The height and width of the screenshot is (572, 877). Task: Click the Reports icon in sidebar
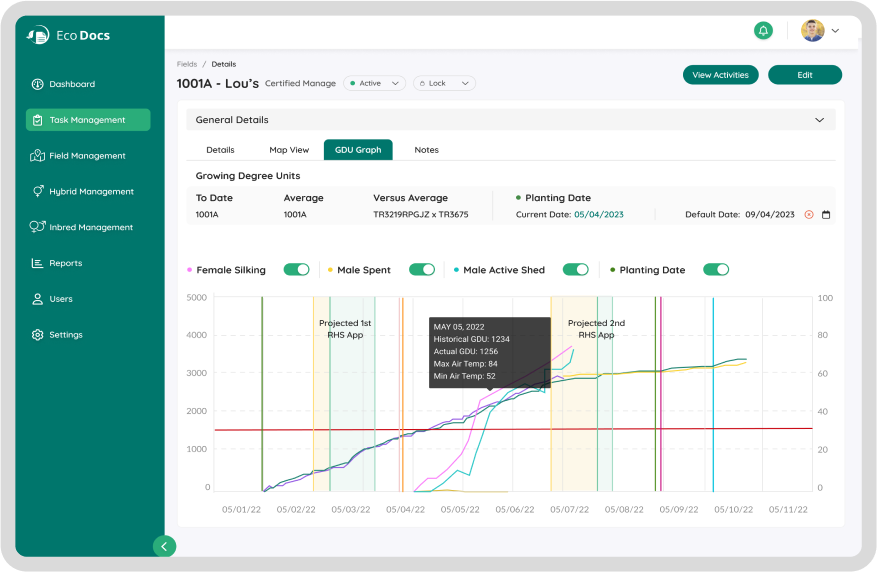tap(37, 263)
